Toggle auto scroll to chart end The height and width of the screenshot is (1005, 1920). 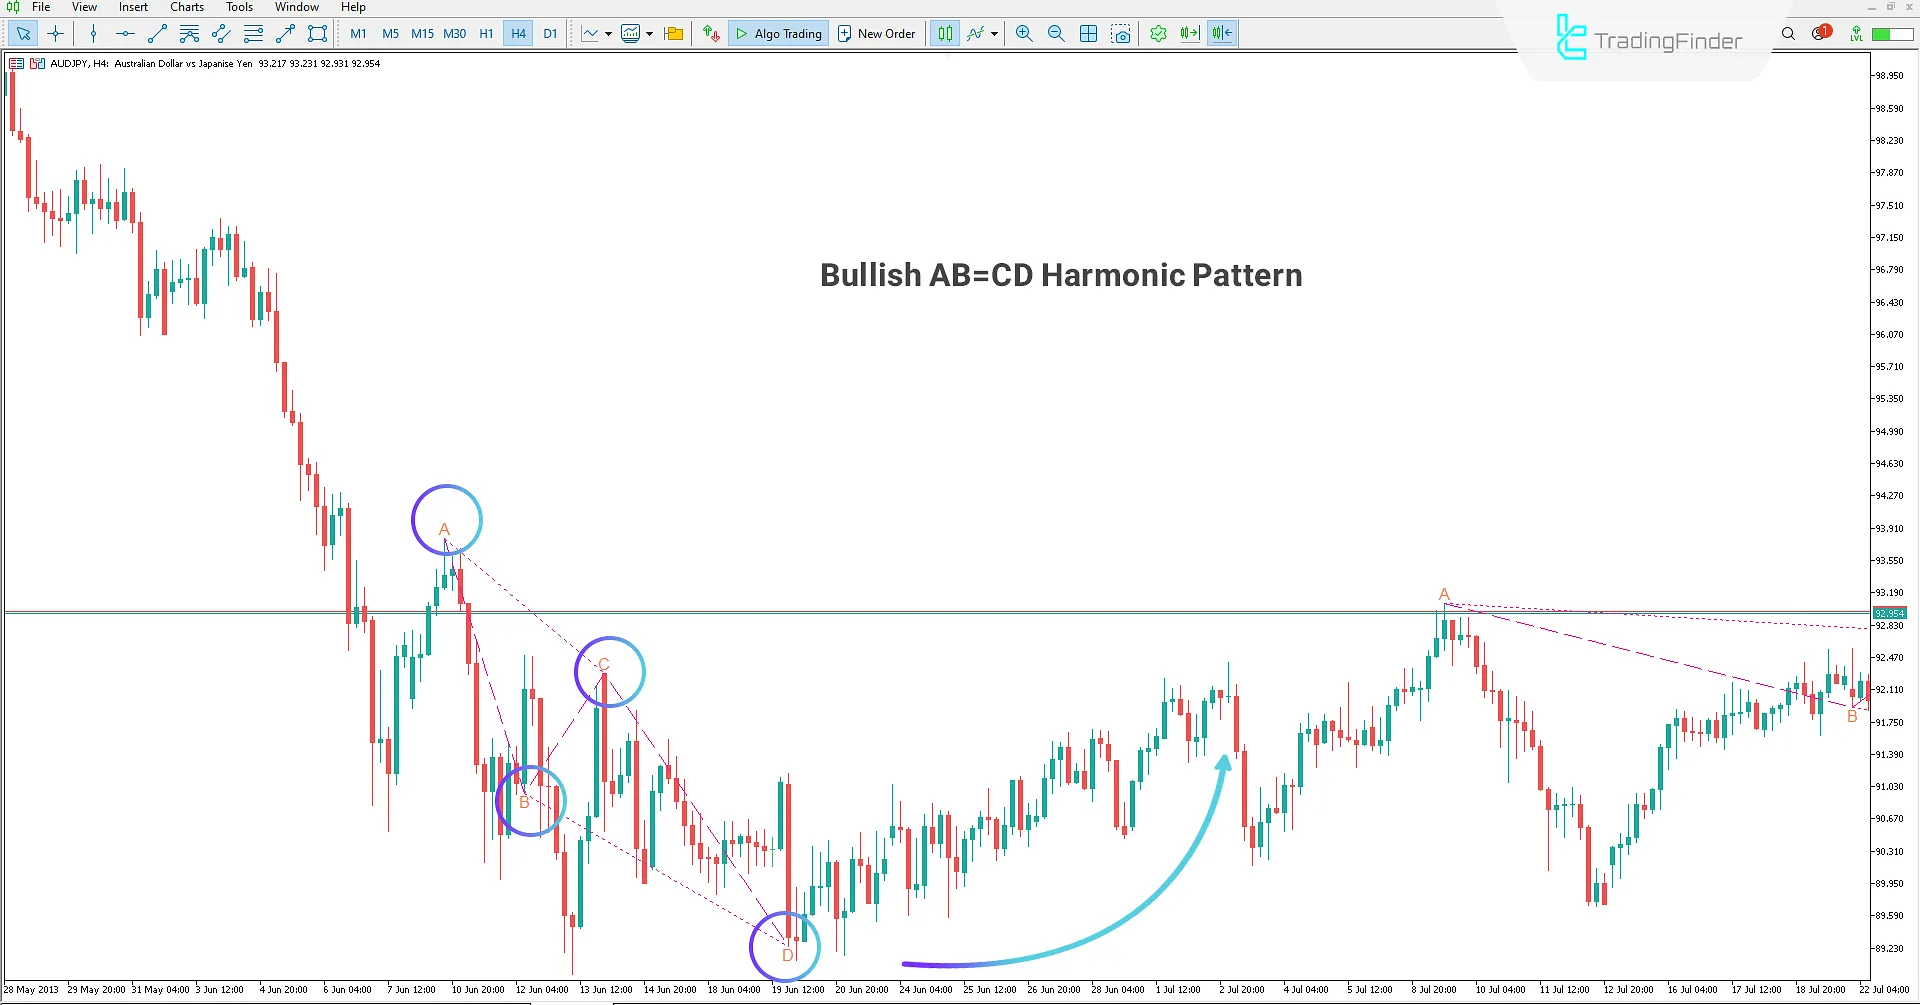click(x=1189, y=33)
